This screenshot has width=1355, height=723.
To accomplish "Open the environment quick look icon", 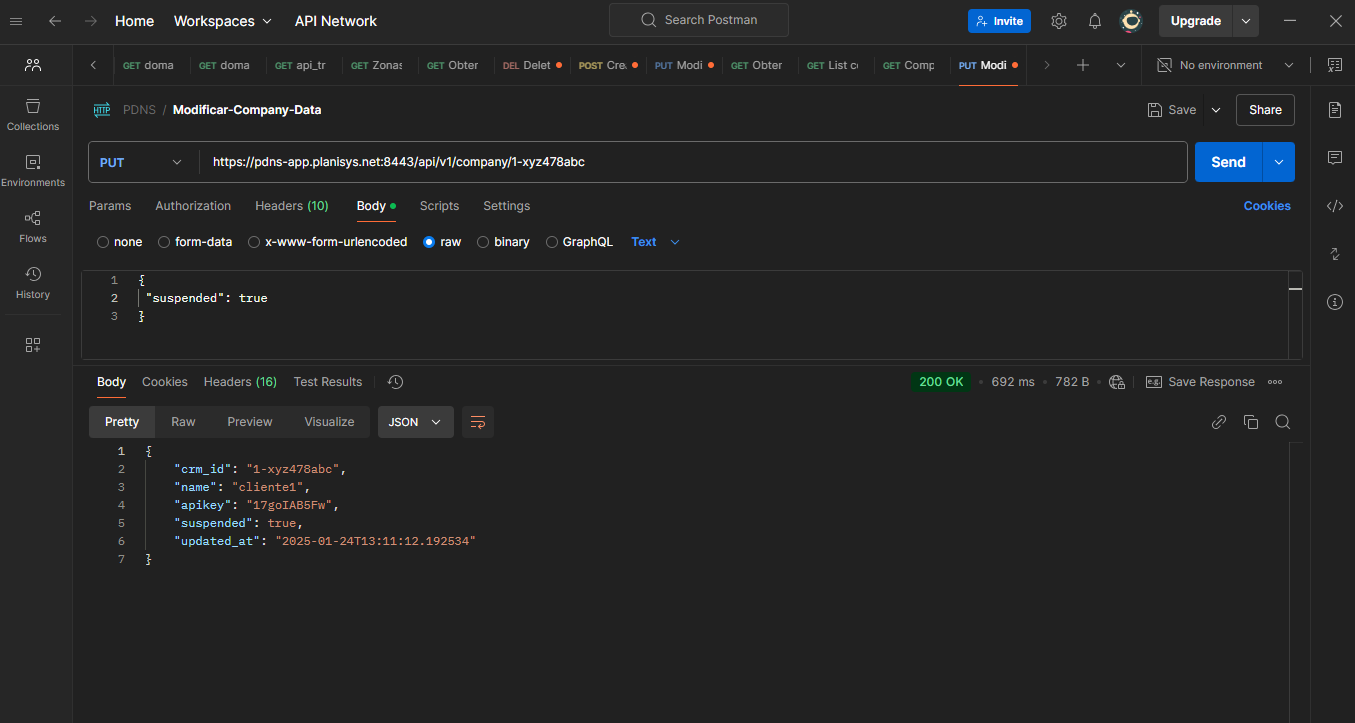I will pos(1334,65).
